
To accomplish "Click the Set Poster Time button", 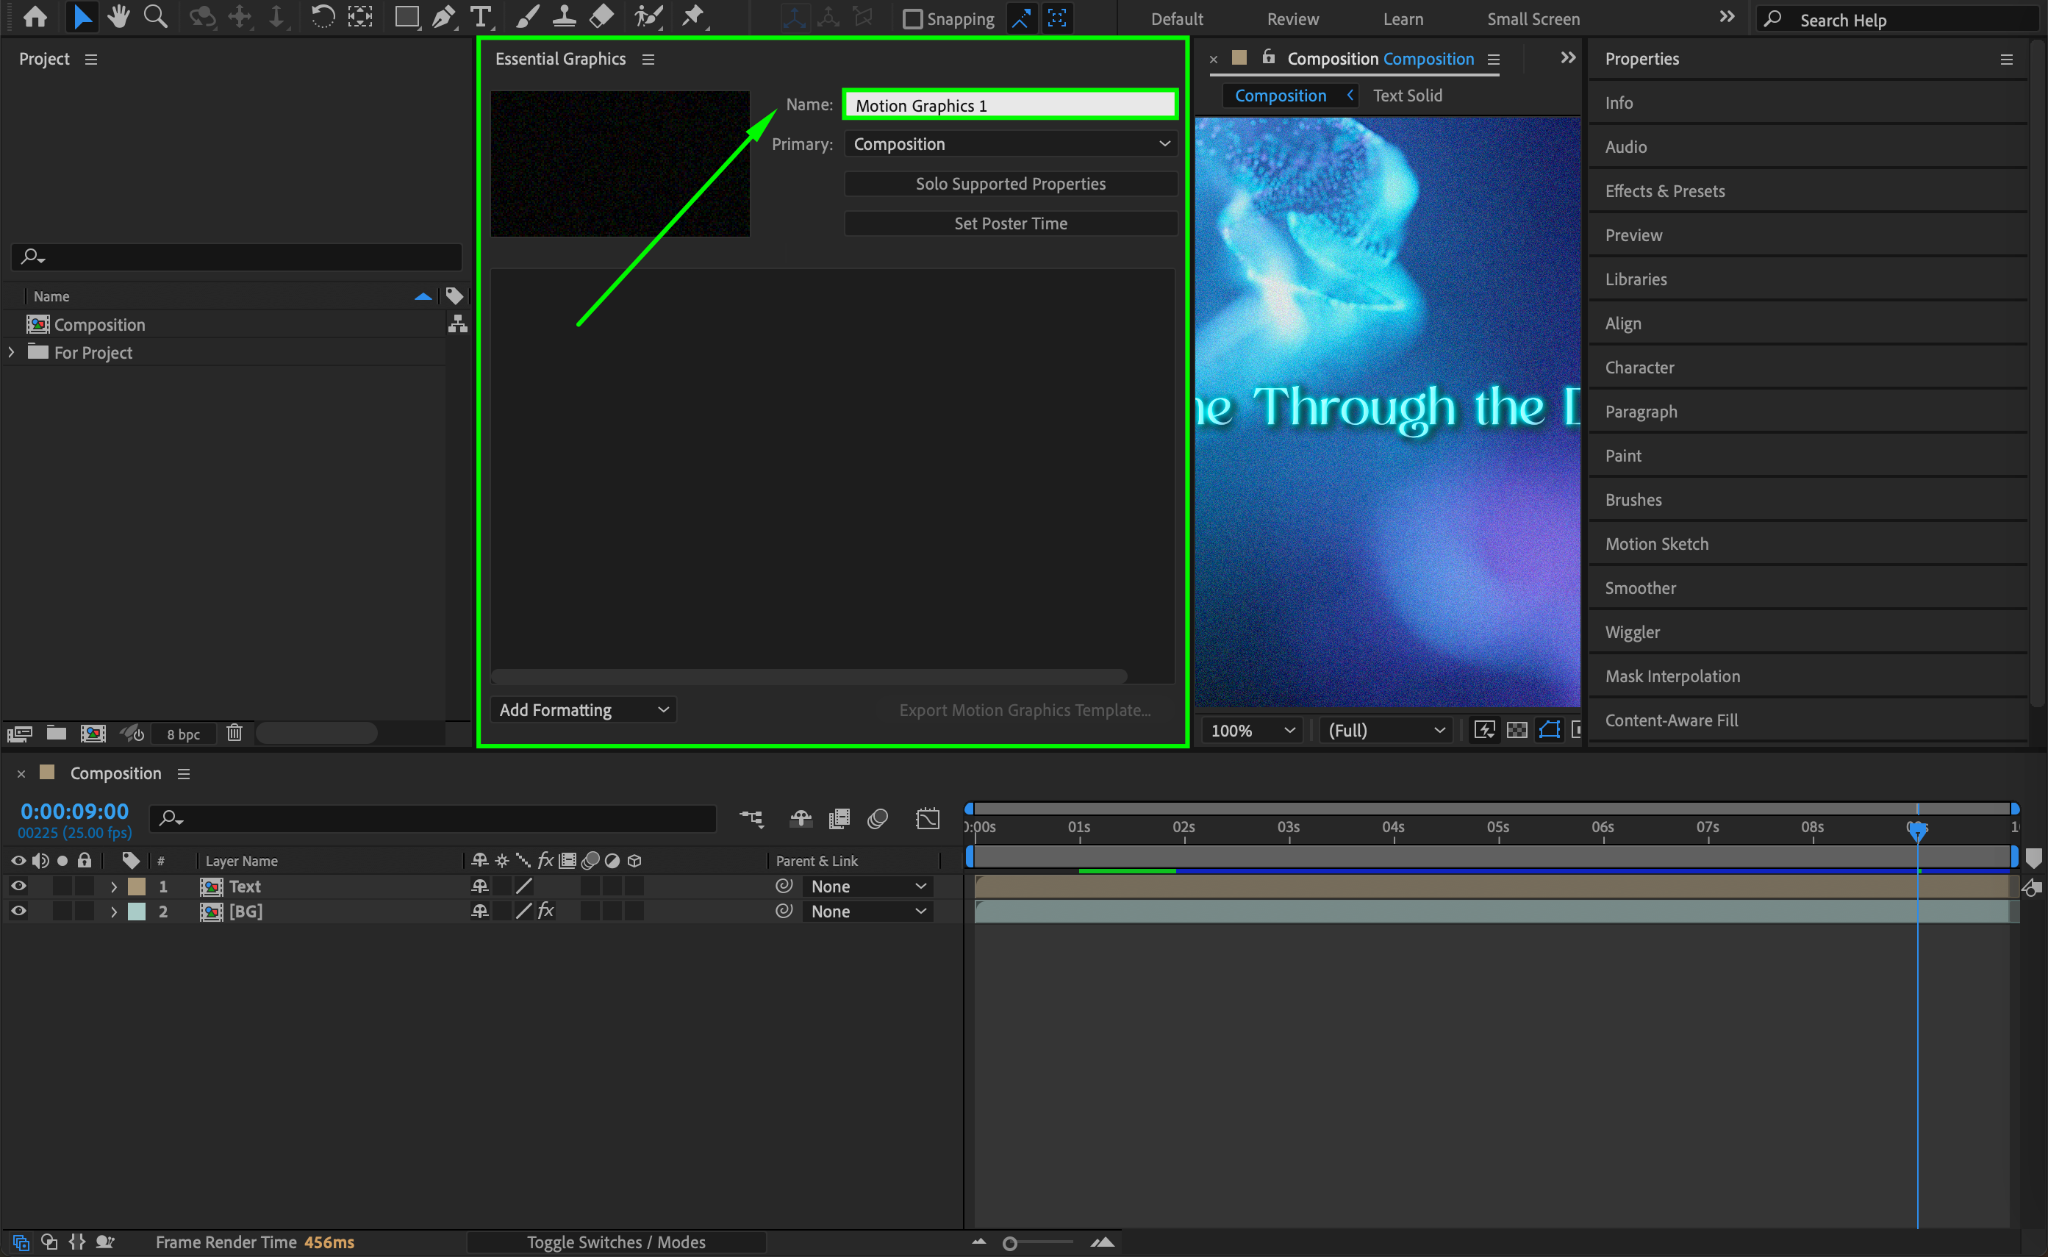I will pos(1010,224).
